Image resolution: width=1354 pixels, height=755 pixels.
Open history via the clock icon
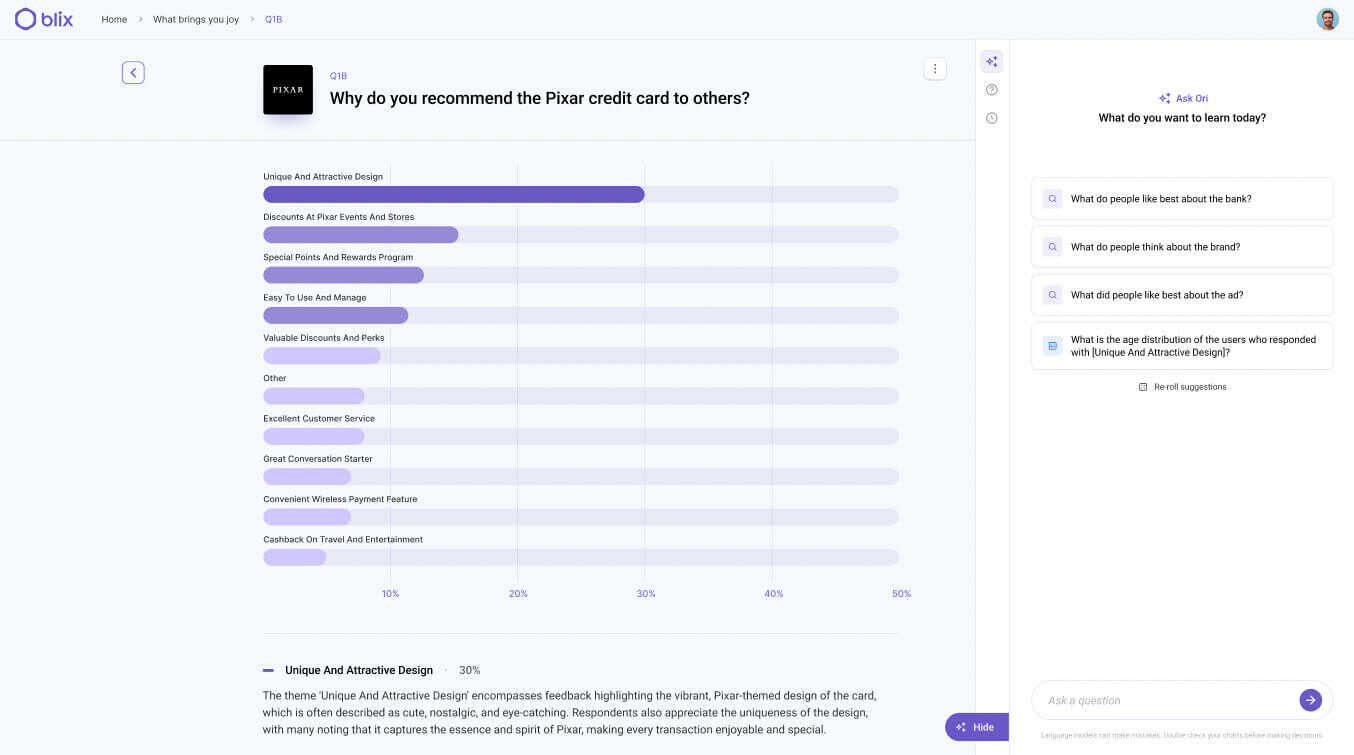[991, 118]
